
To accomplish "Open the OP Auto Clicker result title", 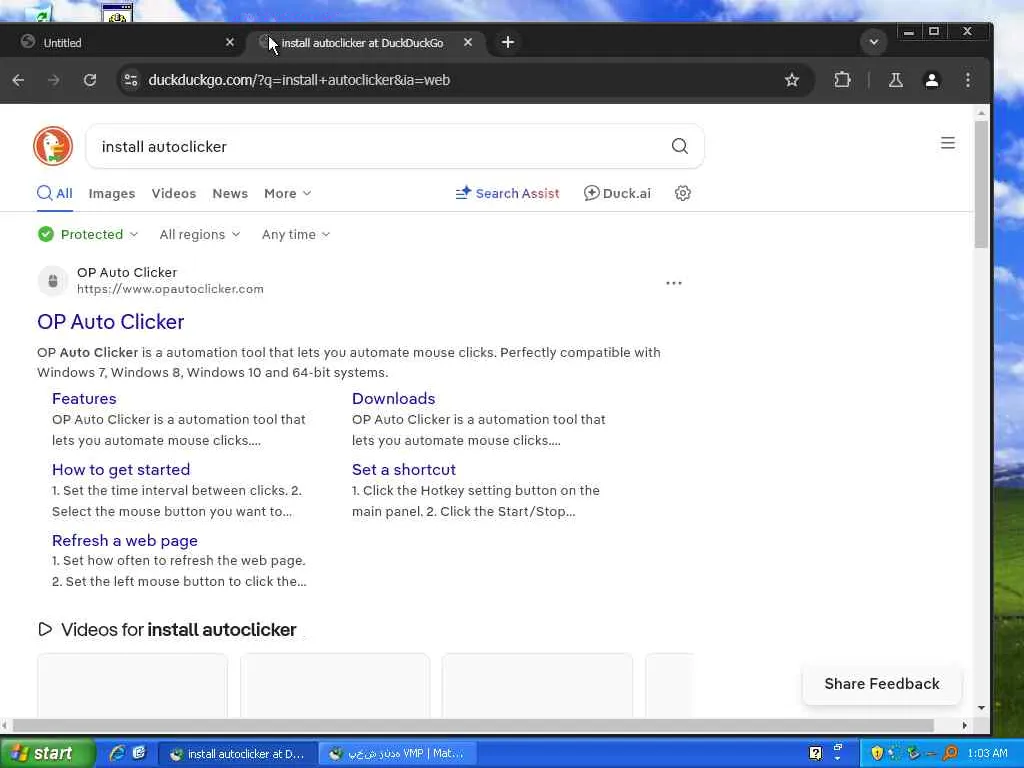I will (x=110, y=321).
